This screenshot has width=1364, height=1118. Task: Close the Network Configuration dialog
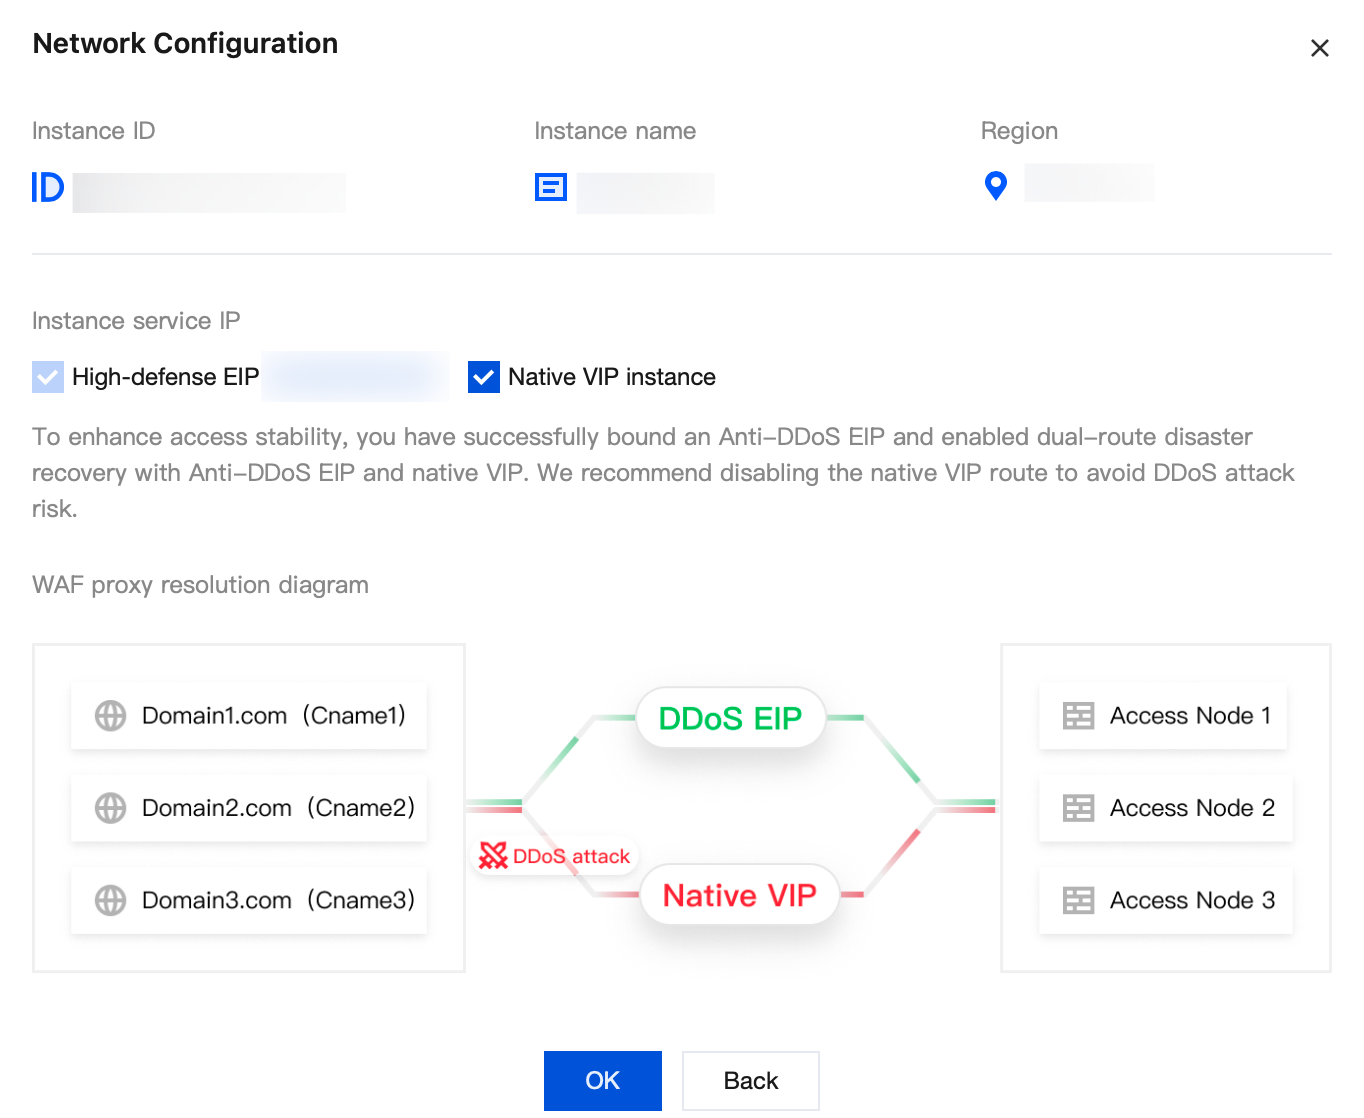1319,48
